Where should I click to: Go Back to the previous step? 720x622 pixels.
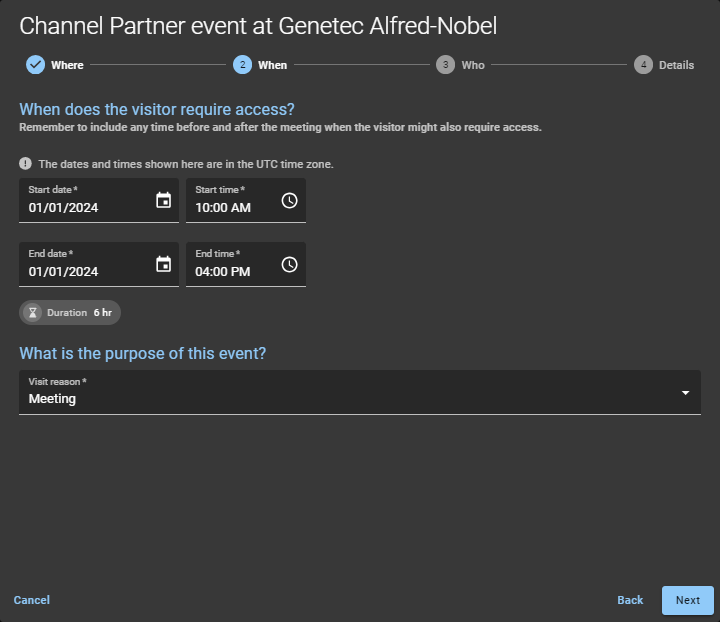(630, 600)
